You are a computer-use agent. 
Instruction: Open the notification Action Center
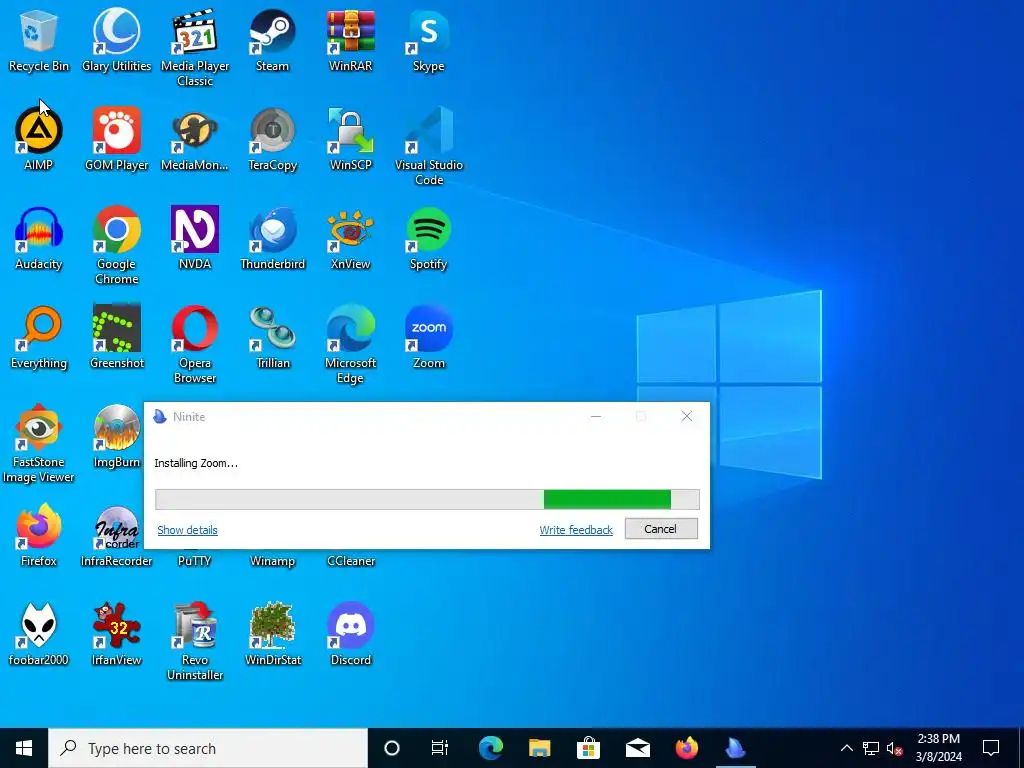(x=991, y=748)
